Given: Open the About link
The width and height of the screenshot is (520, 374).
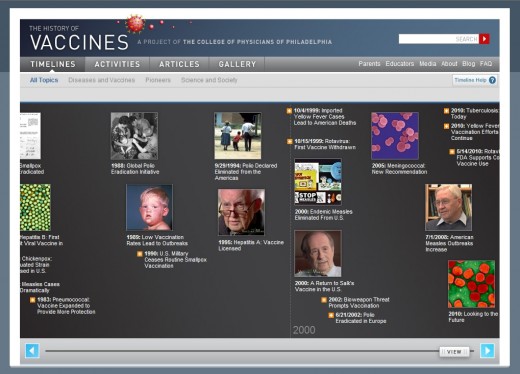Looking at the screenshot, I should (449, 64).
